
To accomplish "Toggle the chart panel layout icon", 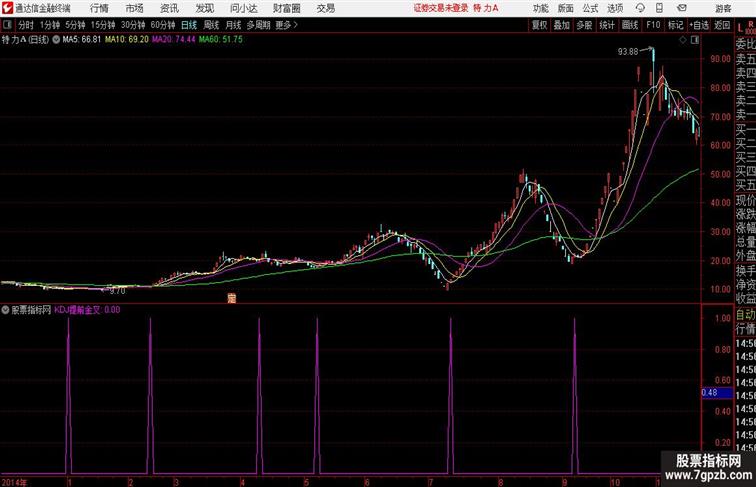I will (x=695, y=40).
